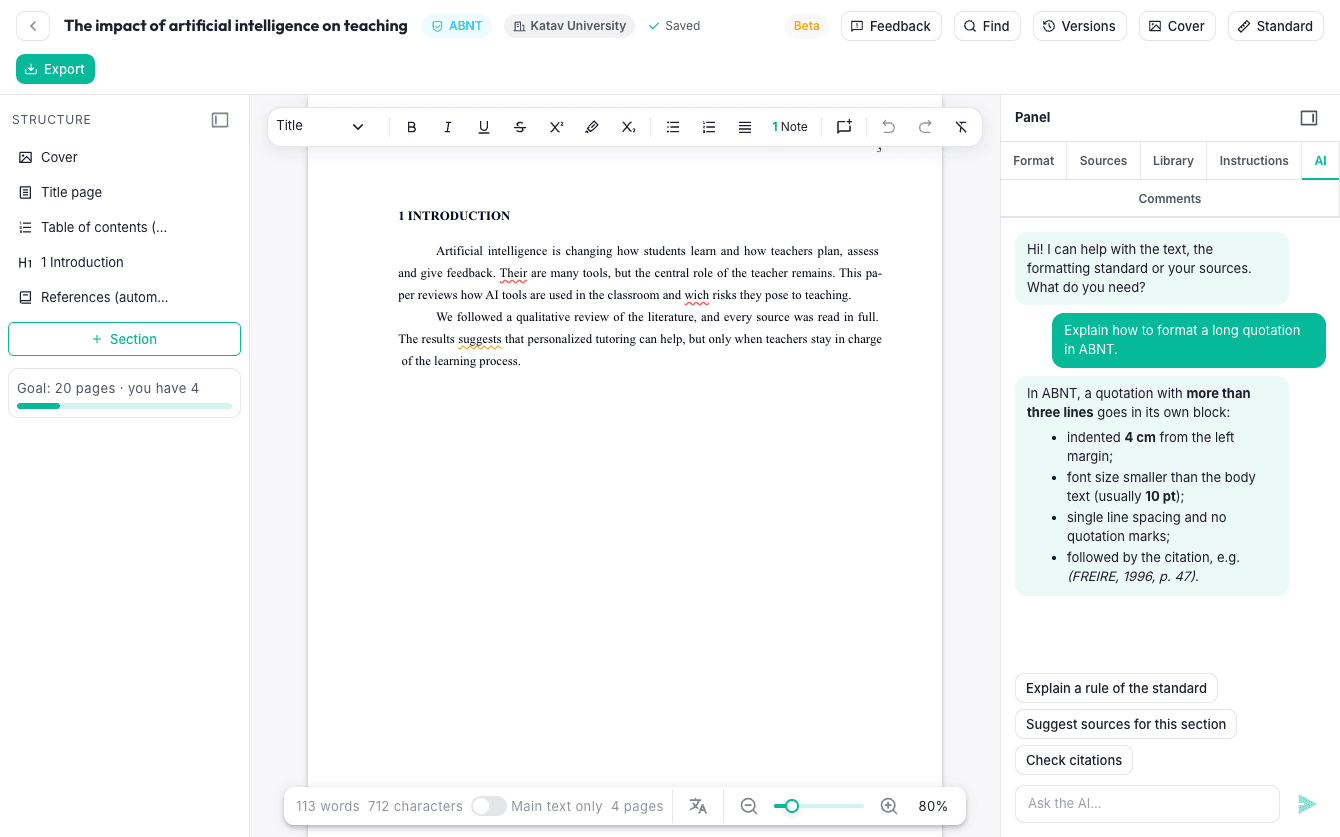Insert a numbered list
Screen dimensions: 1340x837
pos(709,127)
